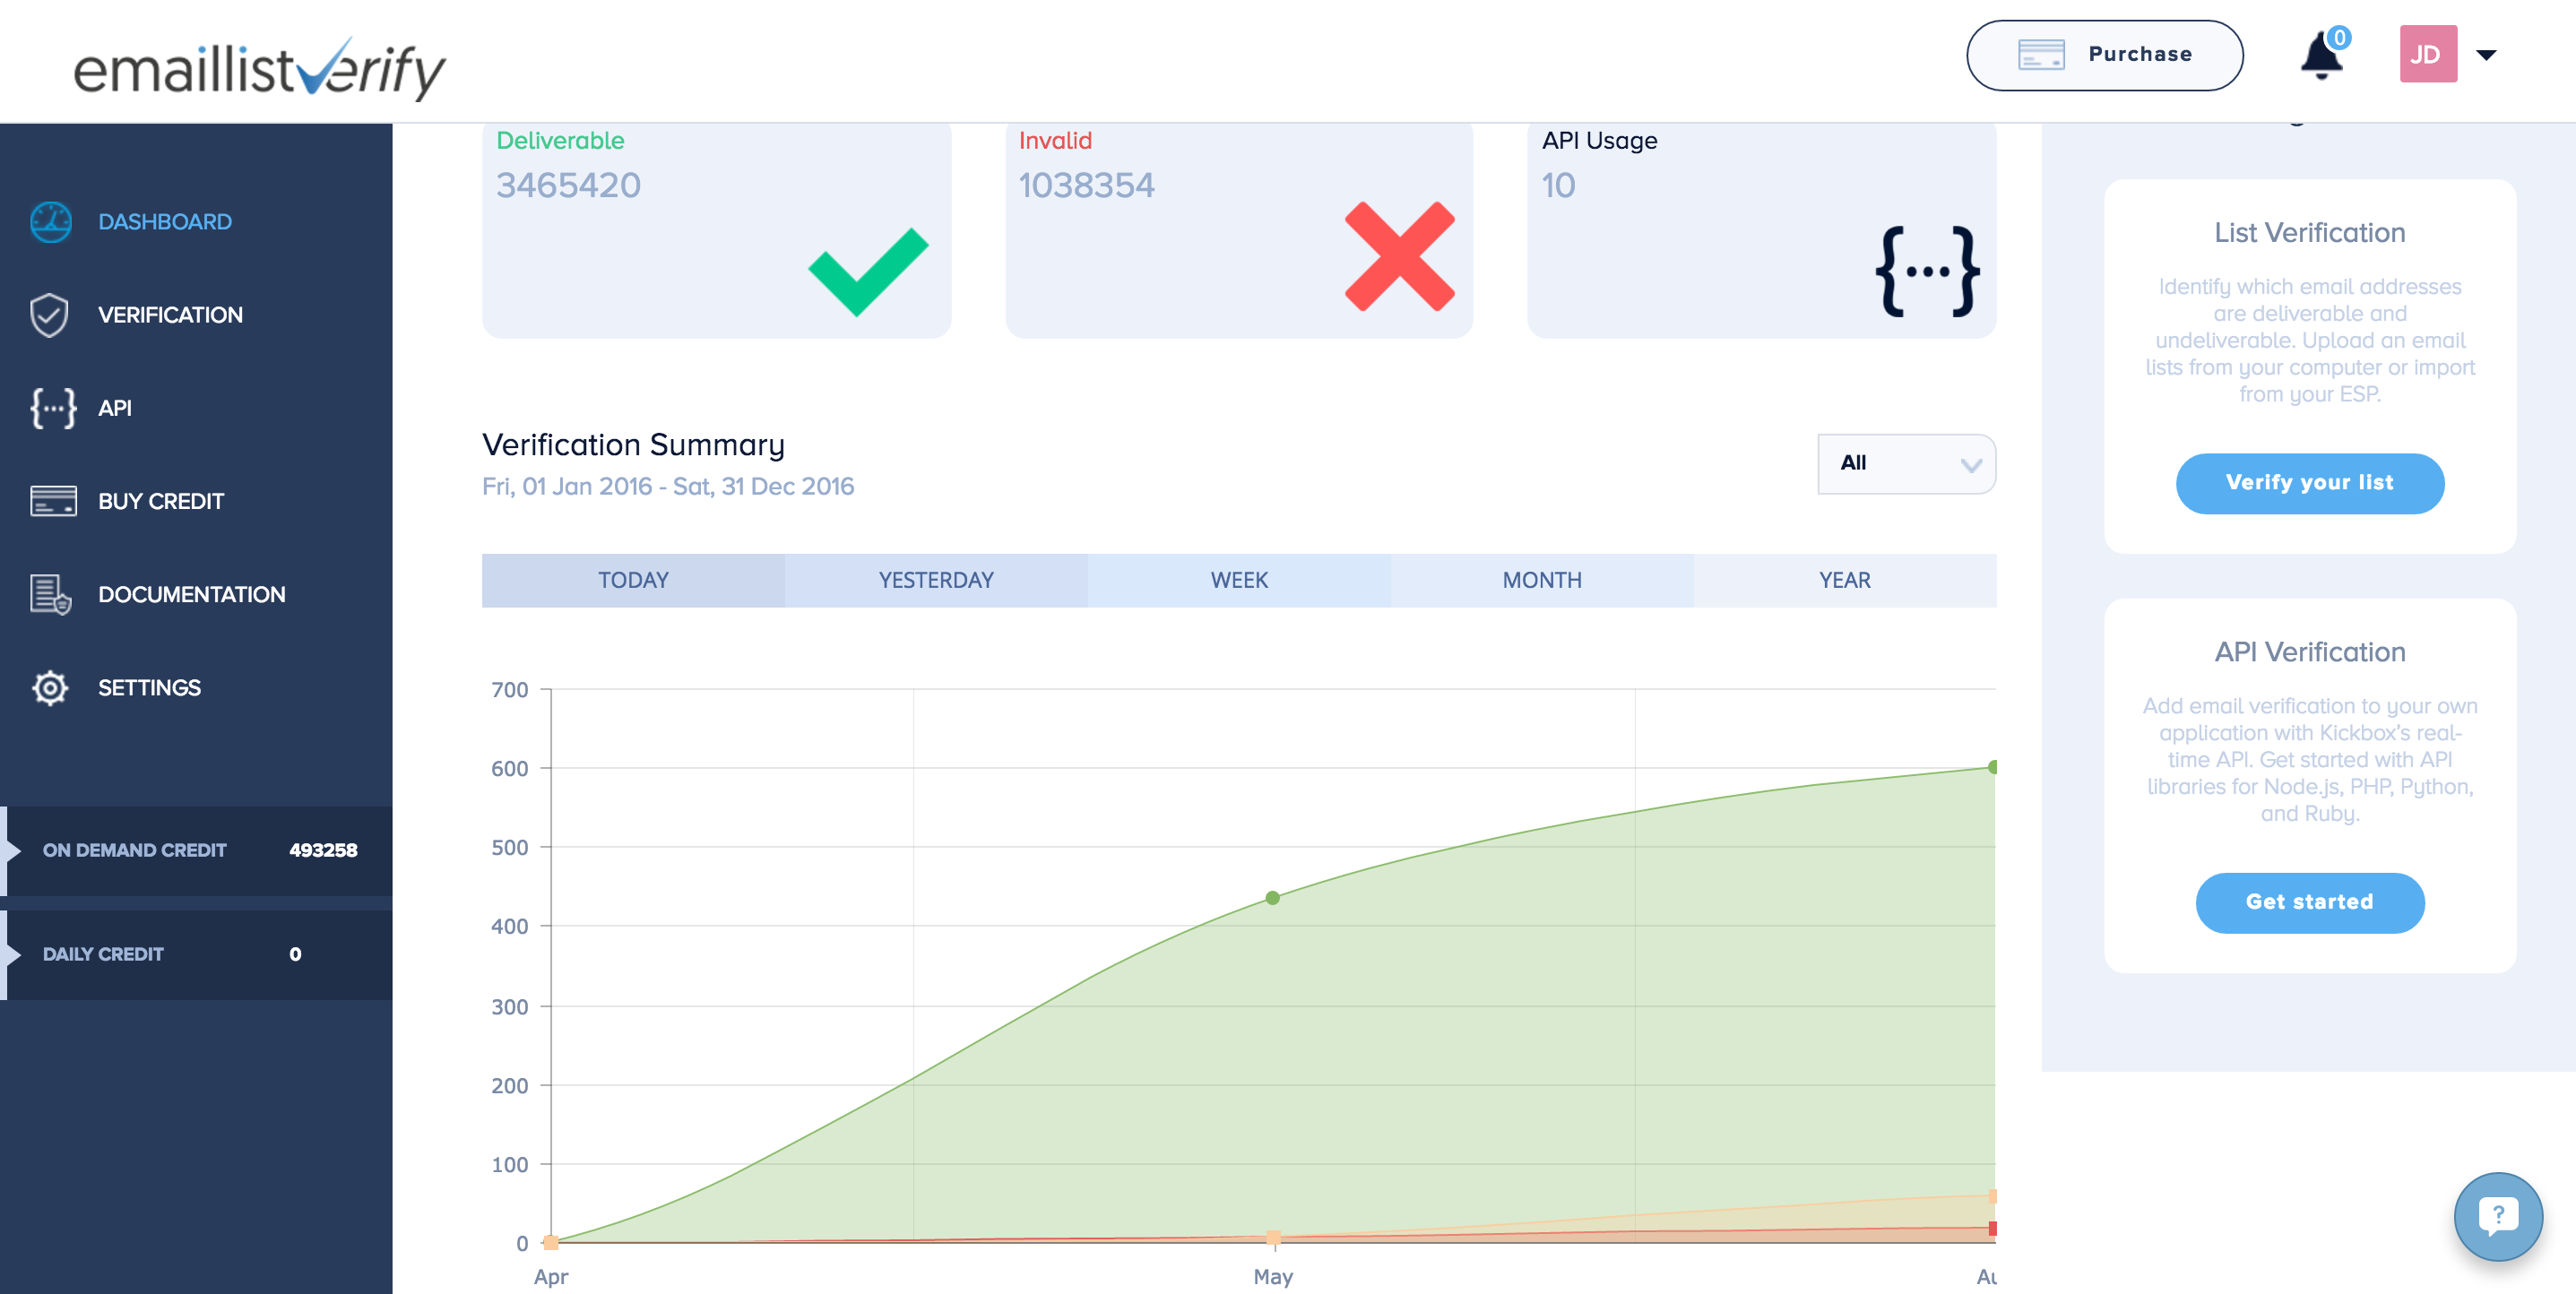Switch to the WEEK tab
Image resolution: width=2576 pixels, height=1294 pixels.
tap(1238, 580)
